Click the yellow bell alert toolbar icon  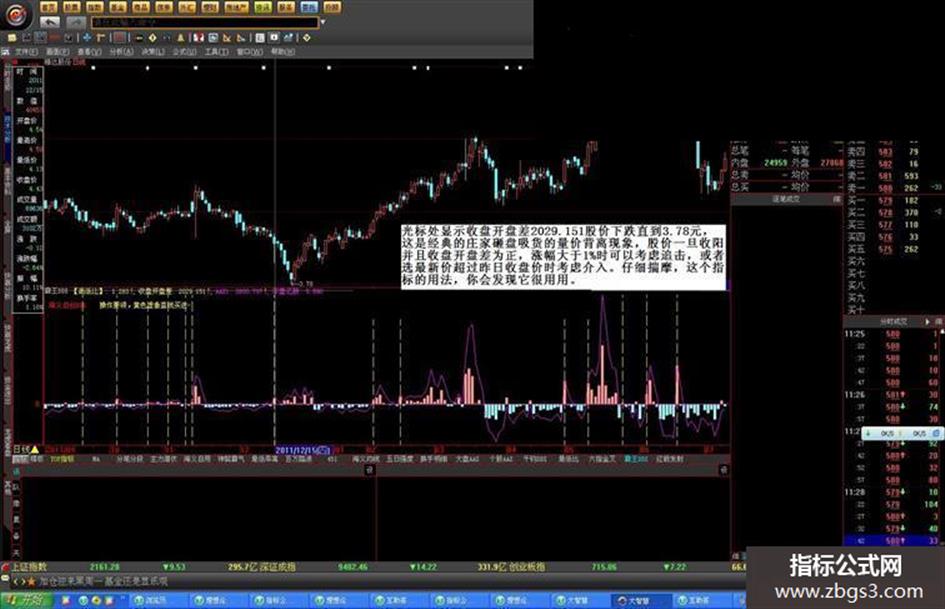pos(180,37)
